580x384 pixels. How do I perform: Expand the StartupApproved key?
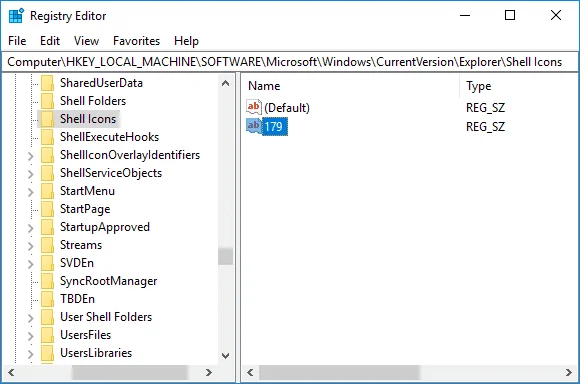pyautogui.click(x=31, y=228)
